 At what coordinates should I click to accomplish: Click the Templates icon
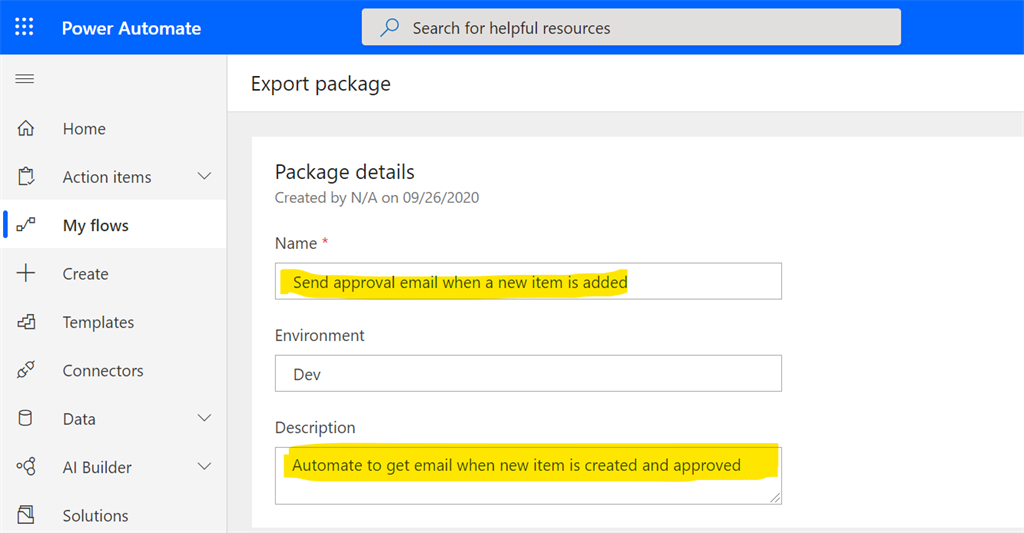coord(25,321)
